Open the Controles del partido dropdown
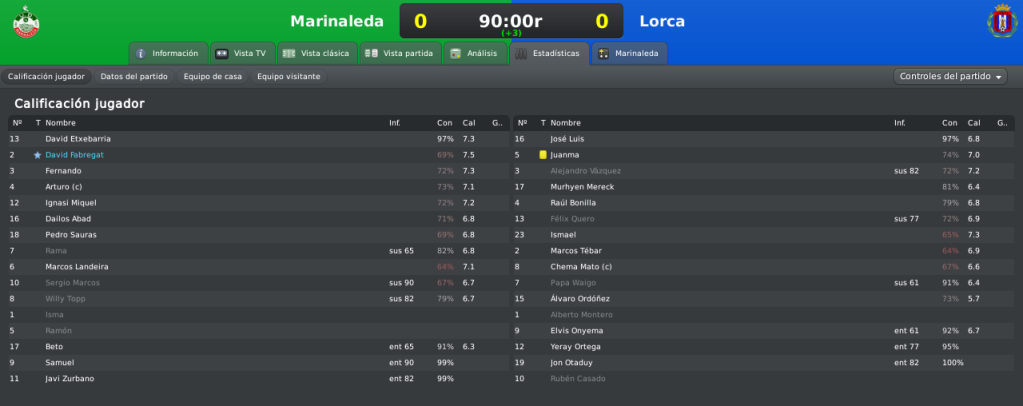 pos(950,76)
